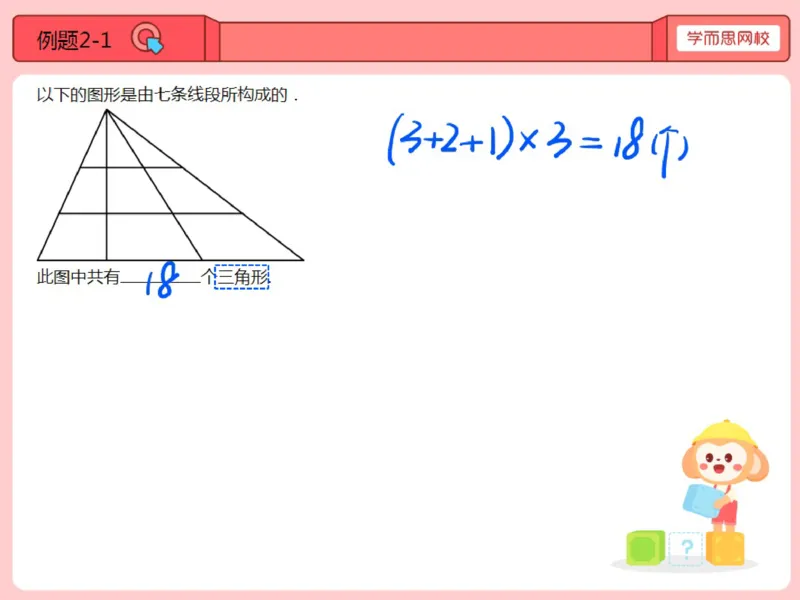800x600 pixels.
Task: Click the empty middle section of header bar
Action: pos(436,42)
